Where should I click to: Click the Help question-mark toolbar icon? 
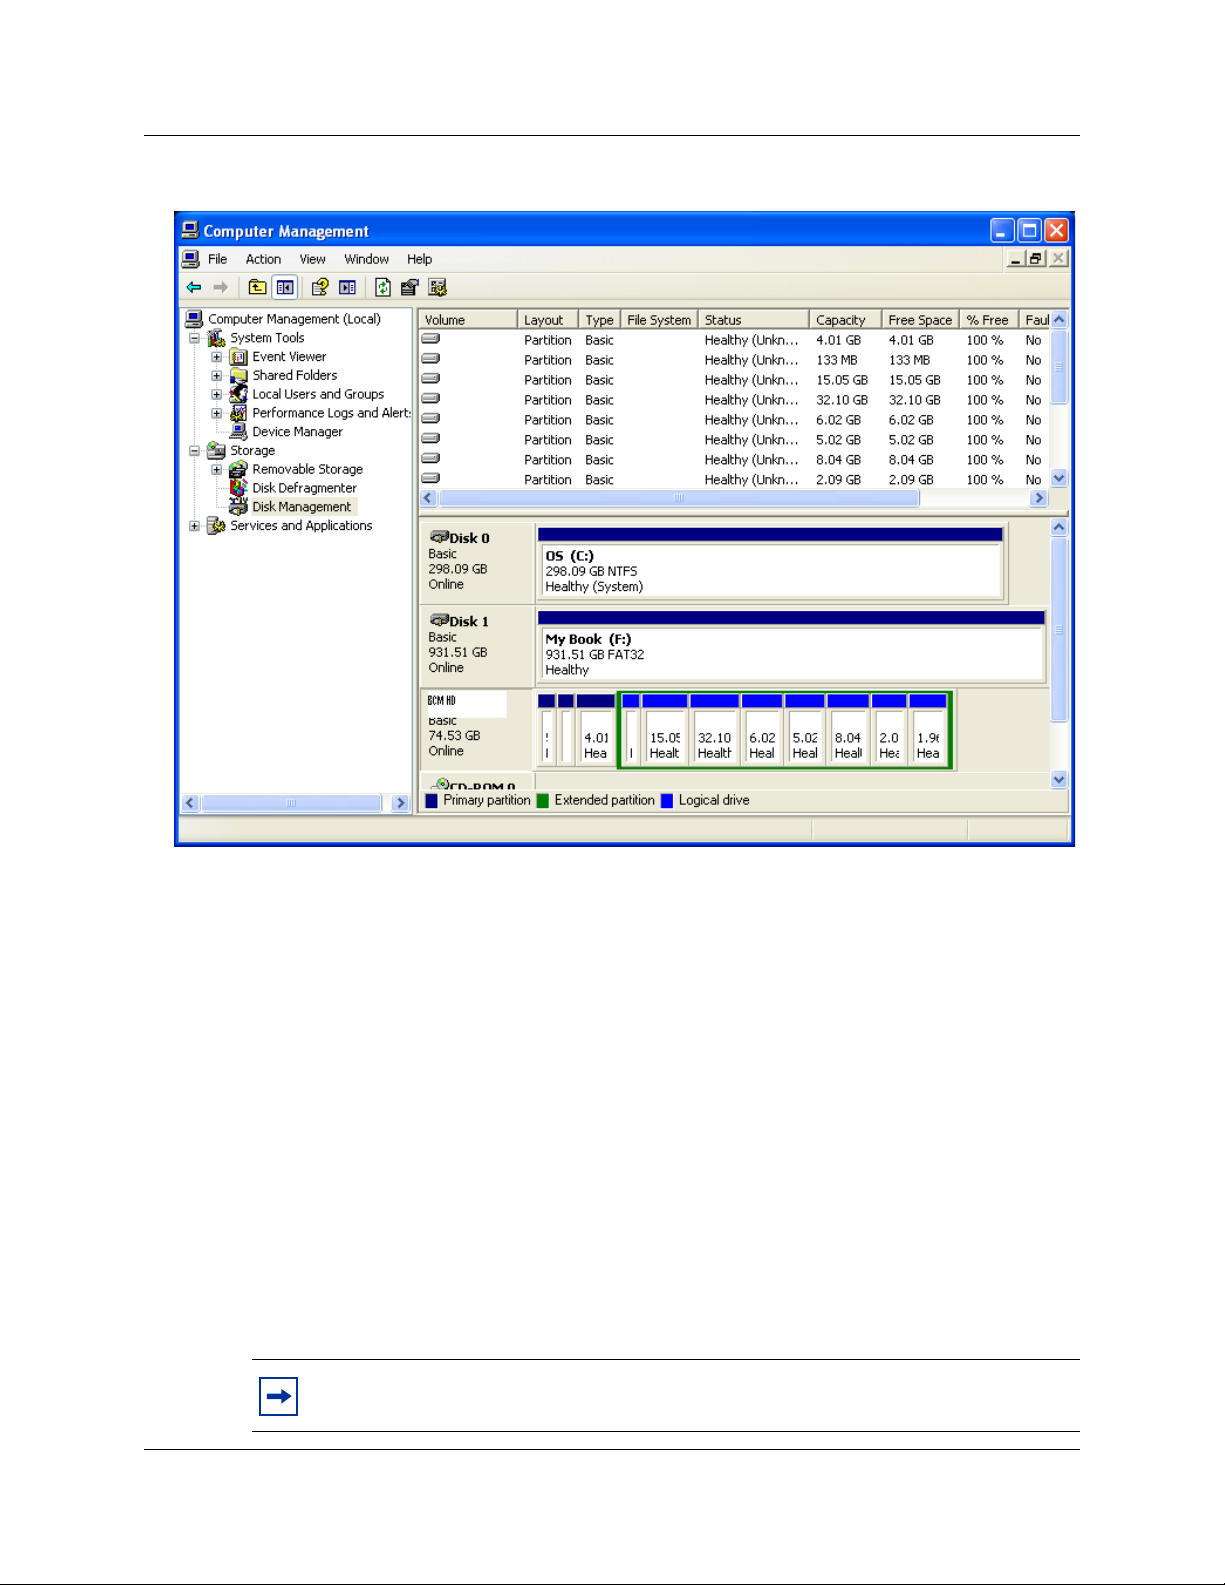point(320,288)
